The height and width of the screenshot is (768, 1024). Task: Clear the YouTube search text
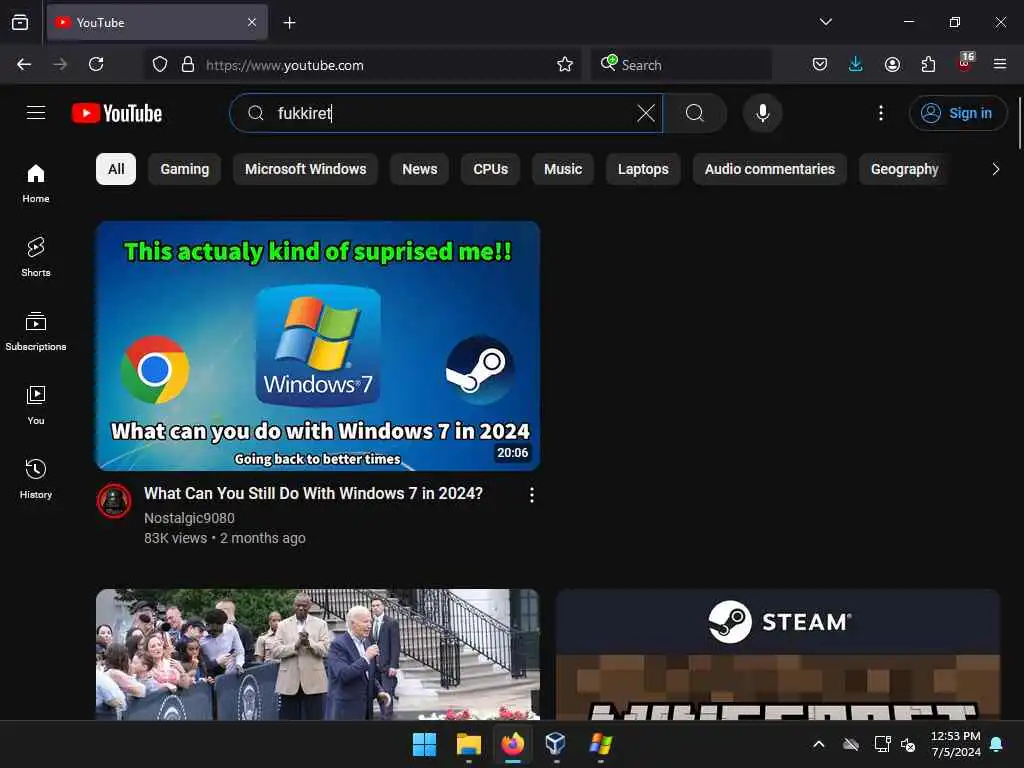click(645, 113)
